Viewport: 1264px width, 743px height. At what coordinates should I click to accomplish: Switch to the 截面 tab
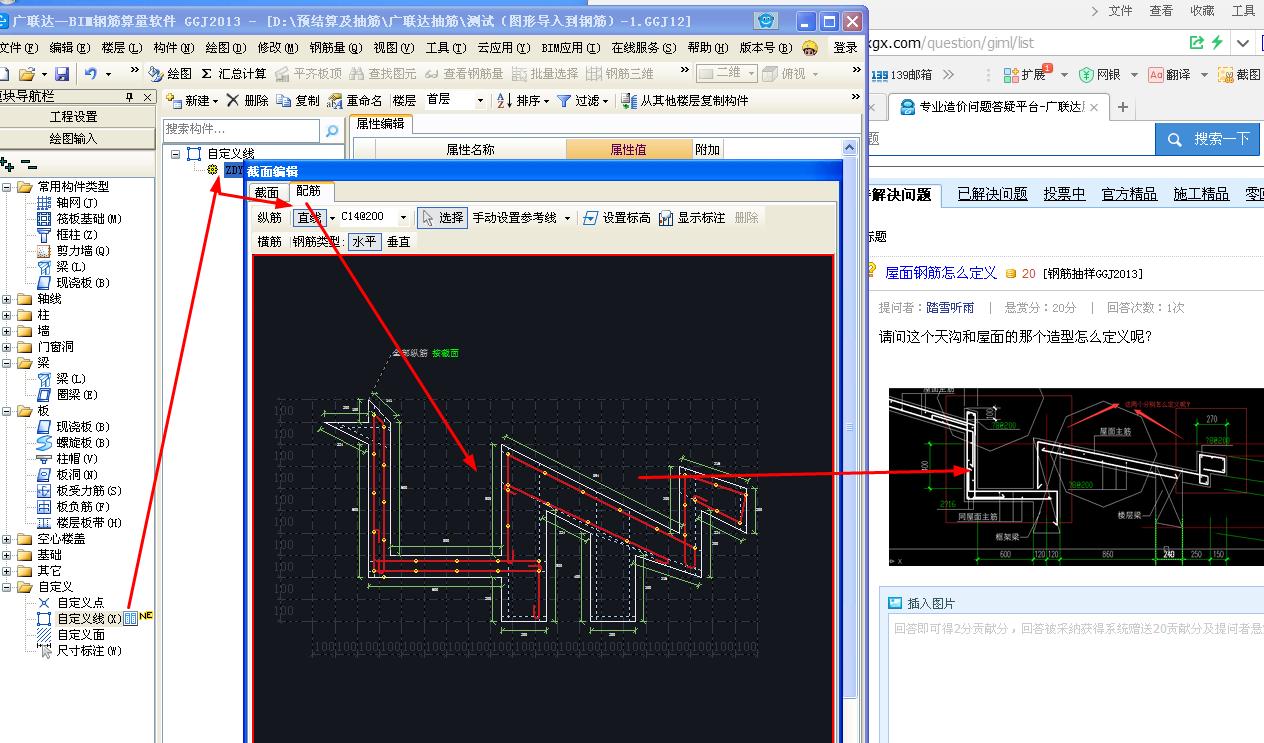(267, 192)
